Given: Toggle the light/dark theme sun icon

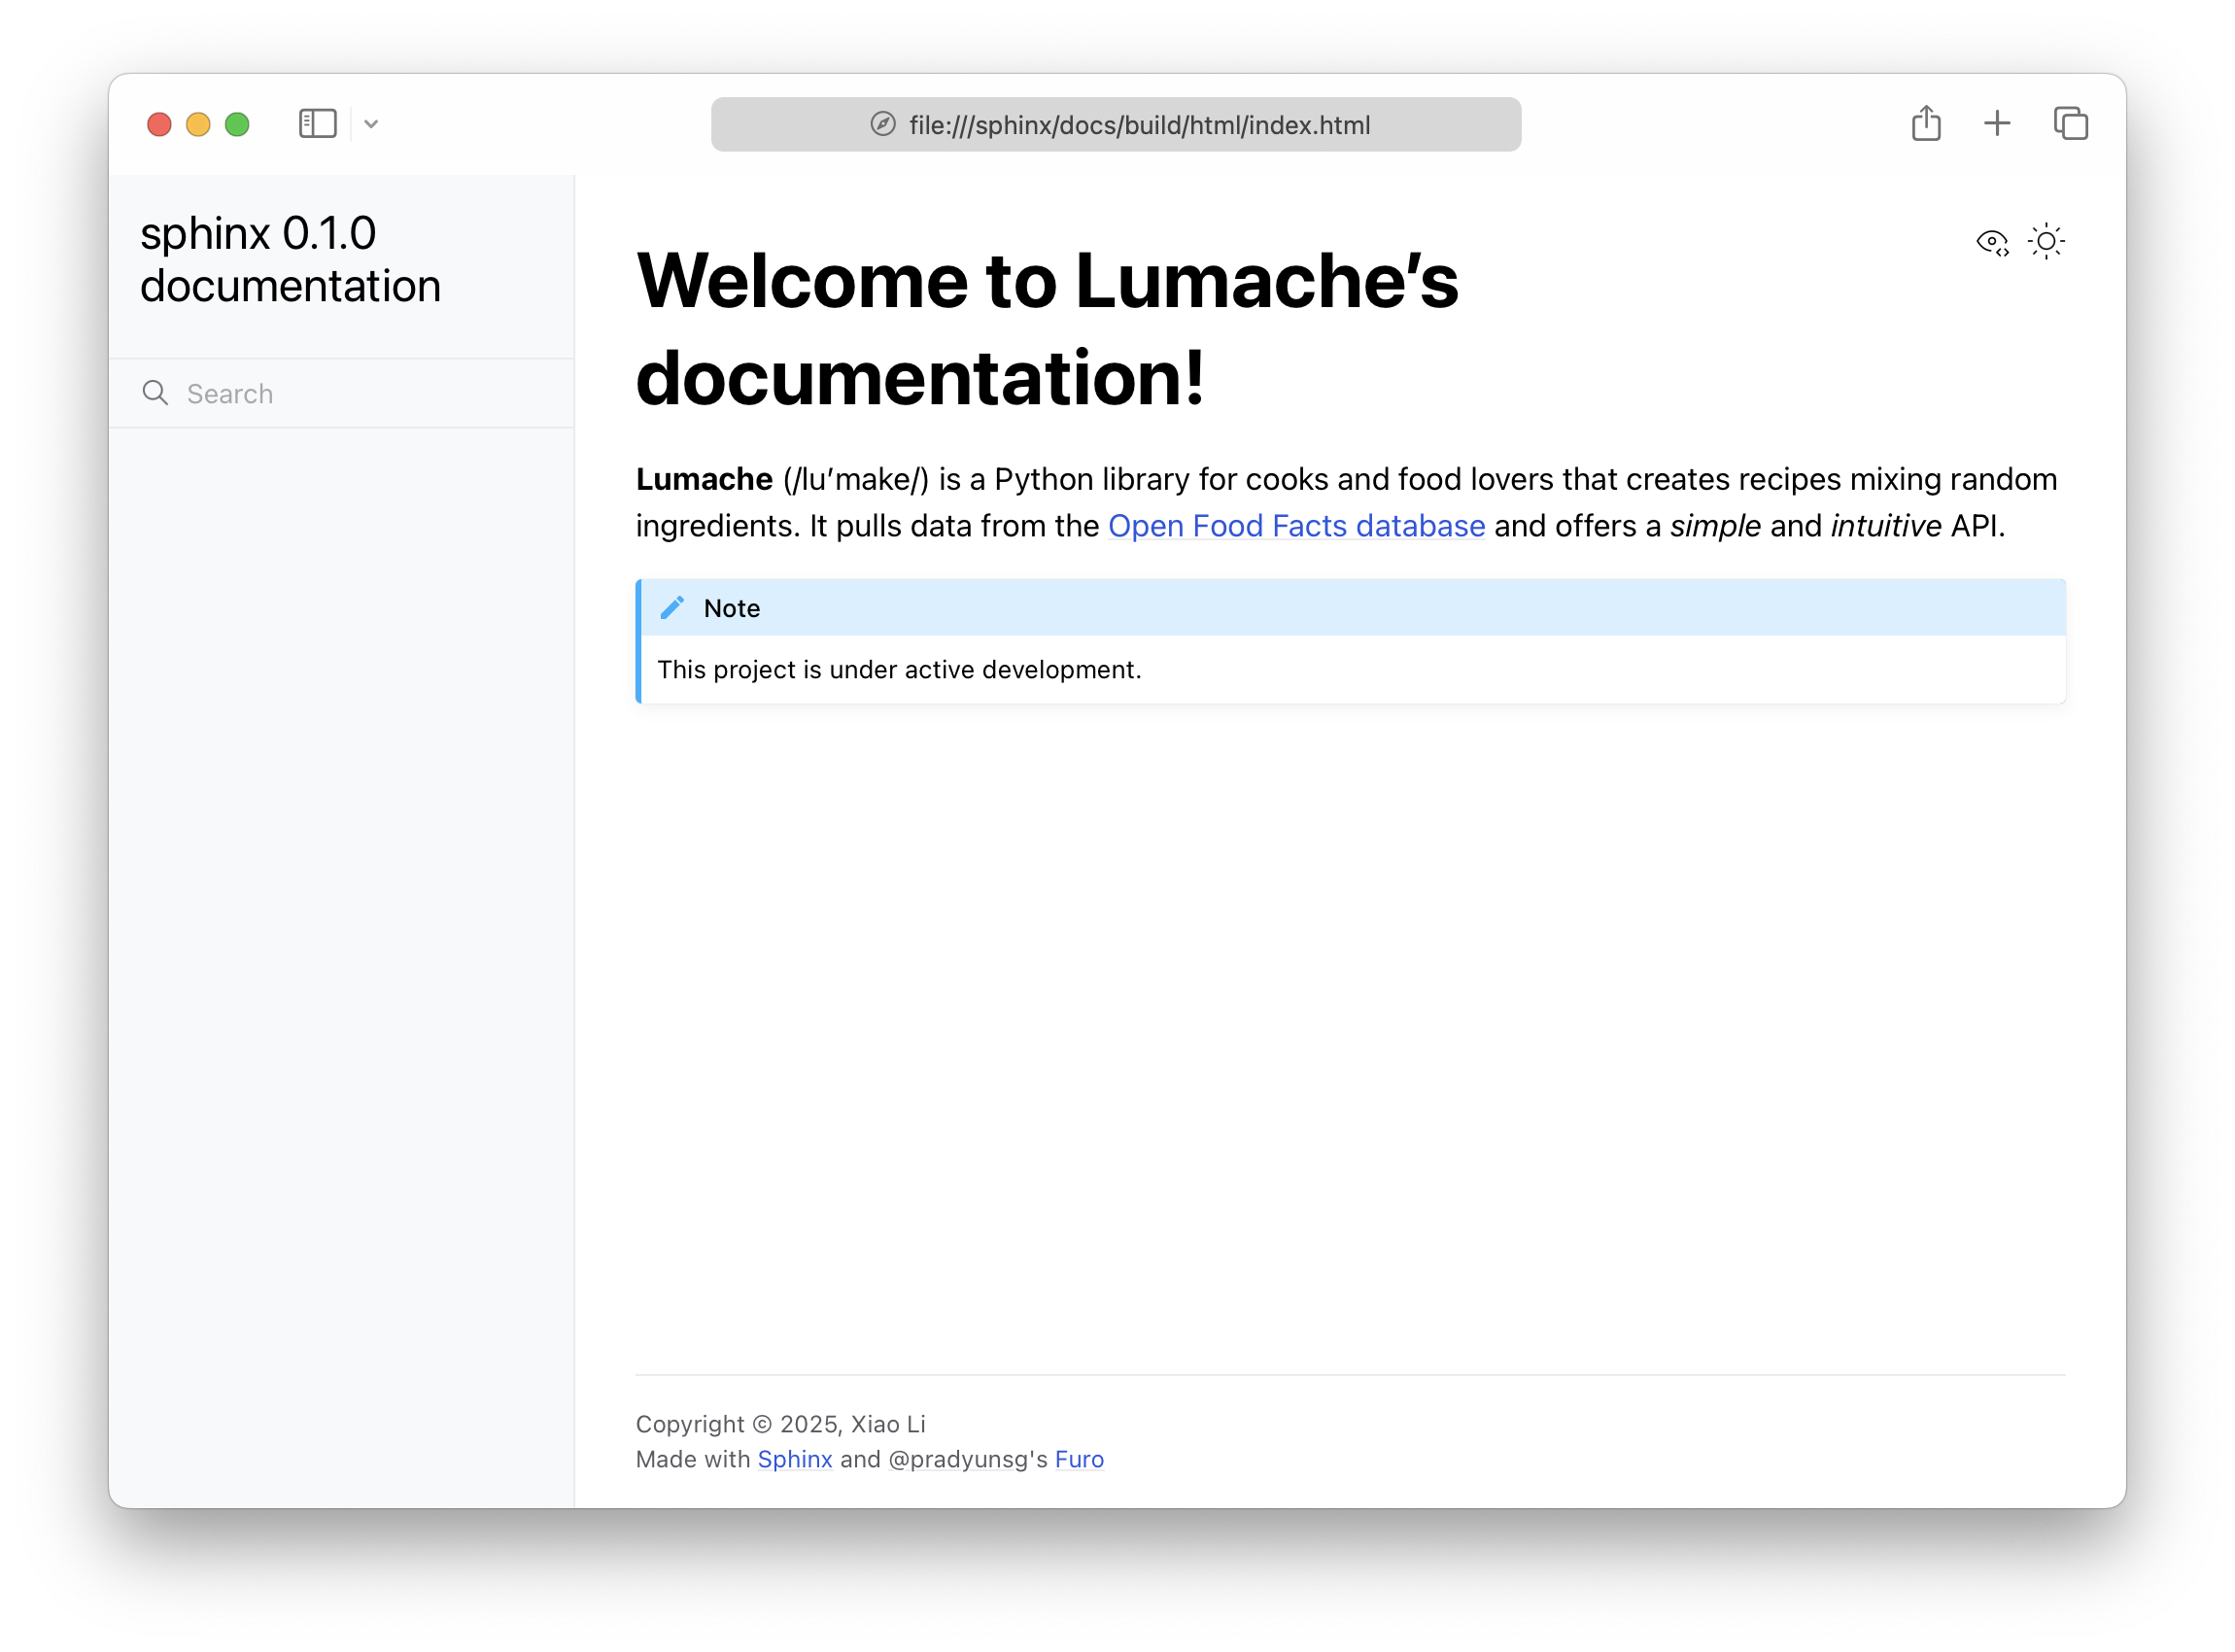Looking at the screenshot, I should (x=2046, y=242).
